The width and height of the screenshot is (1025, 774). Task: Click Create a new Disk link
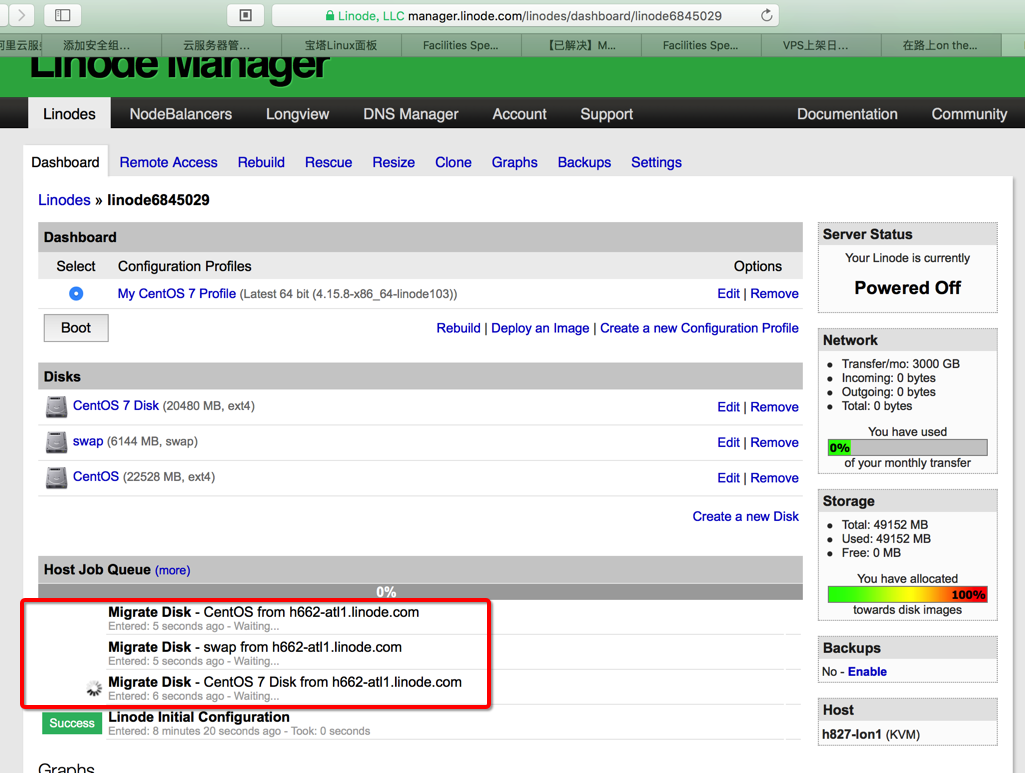(x=745, y=516)
